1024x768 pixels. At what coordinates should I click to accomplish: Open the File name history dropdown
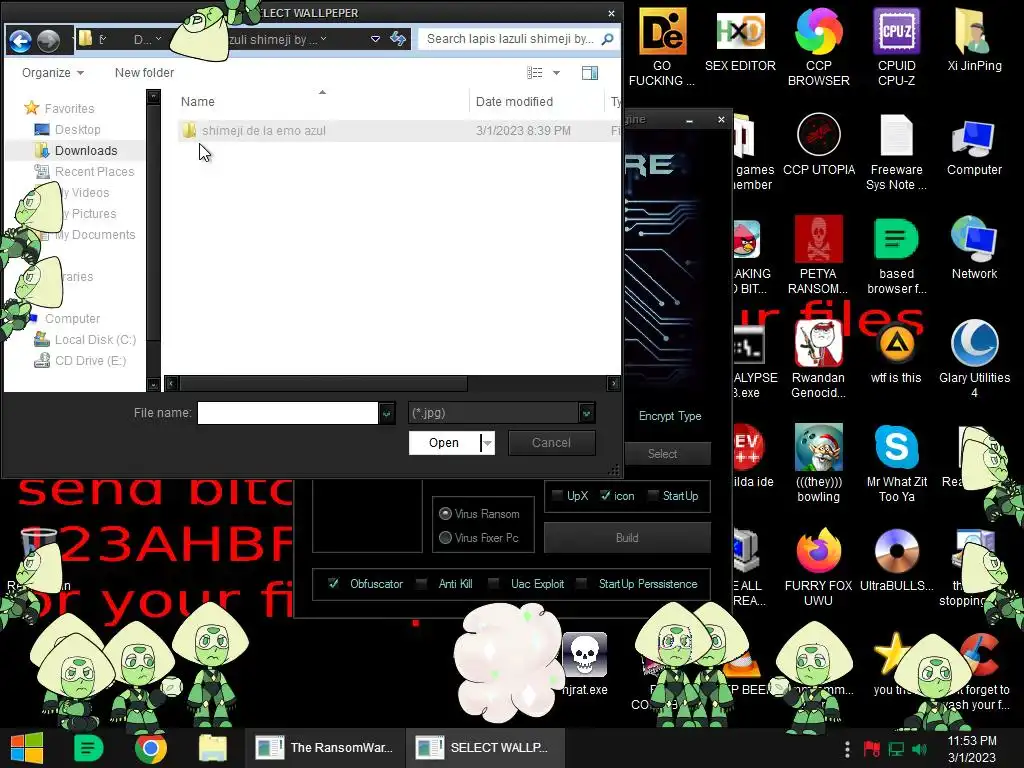click(387, 413)
